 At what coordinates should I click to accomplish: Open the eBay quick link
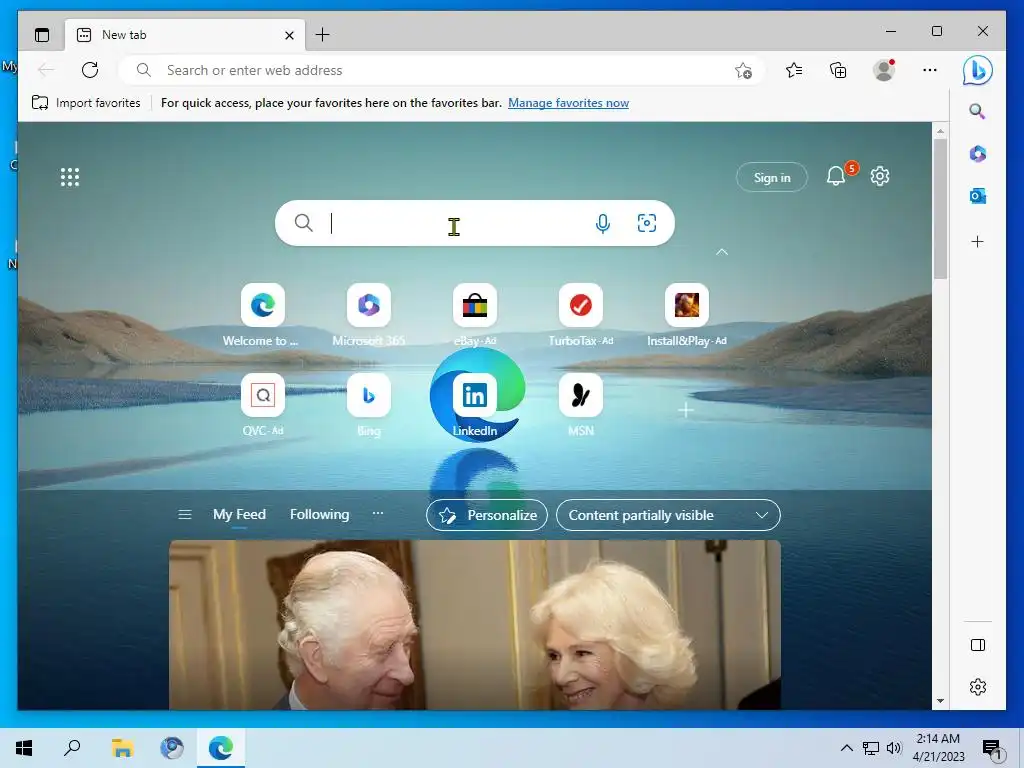tap(475, 315)
